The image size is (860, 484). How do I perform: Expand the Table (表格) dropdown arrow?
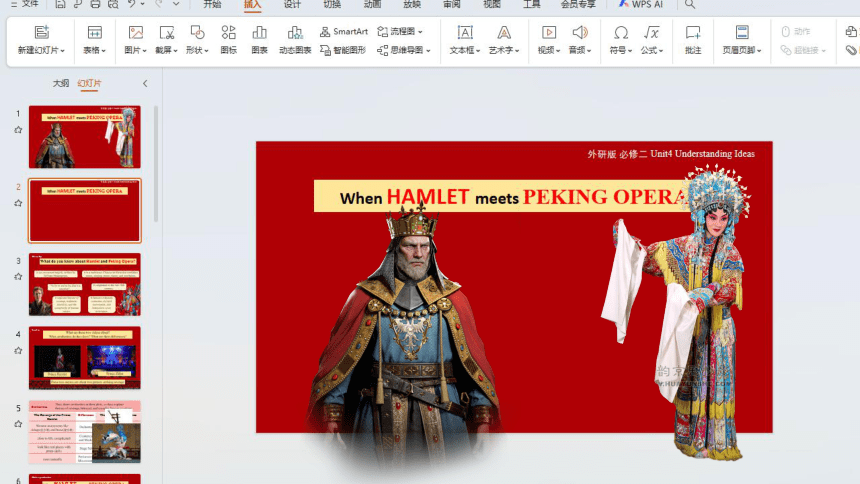pyautogui.click(x=104, y=50)
